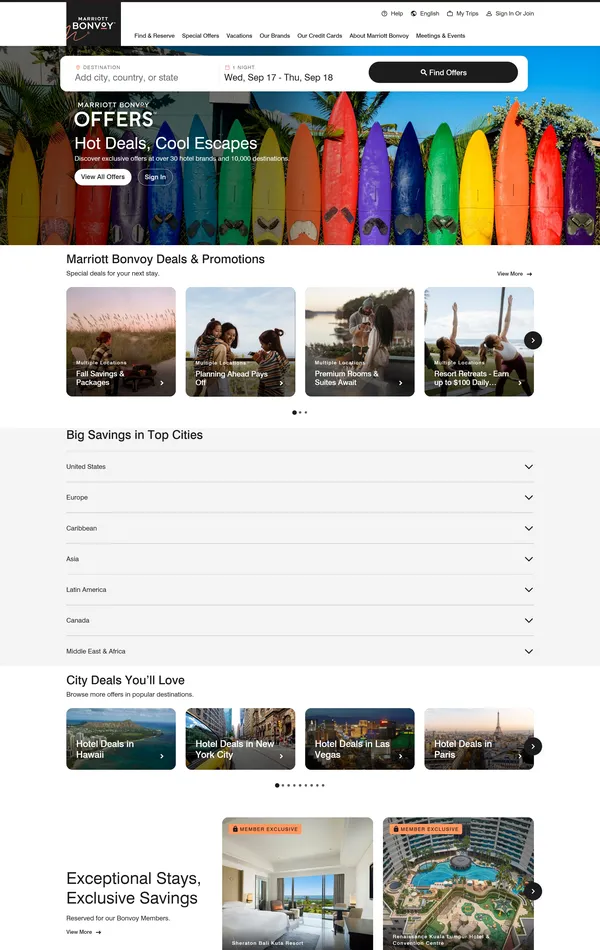600x950 pixels.
Task: Open the Hotel Deals in Hawaii card
Action: 121,739
